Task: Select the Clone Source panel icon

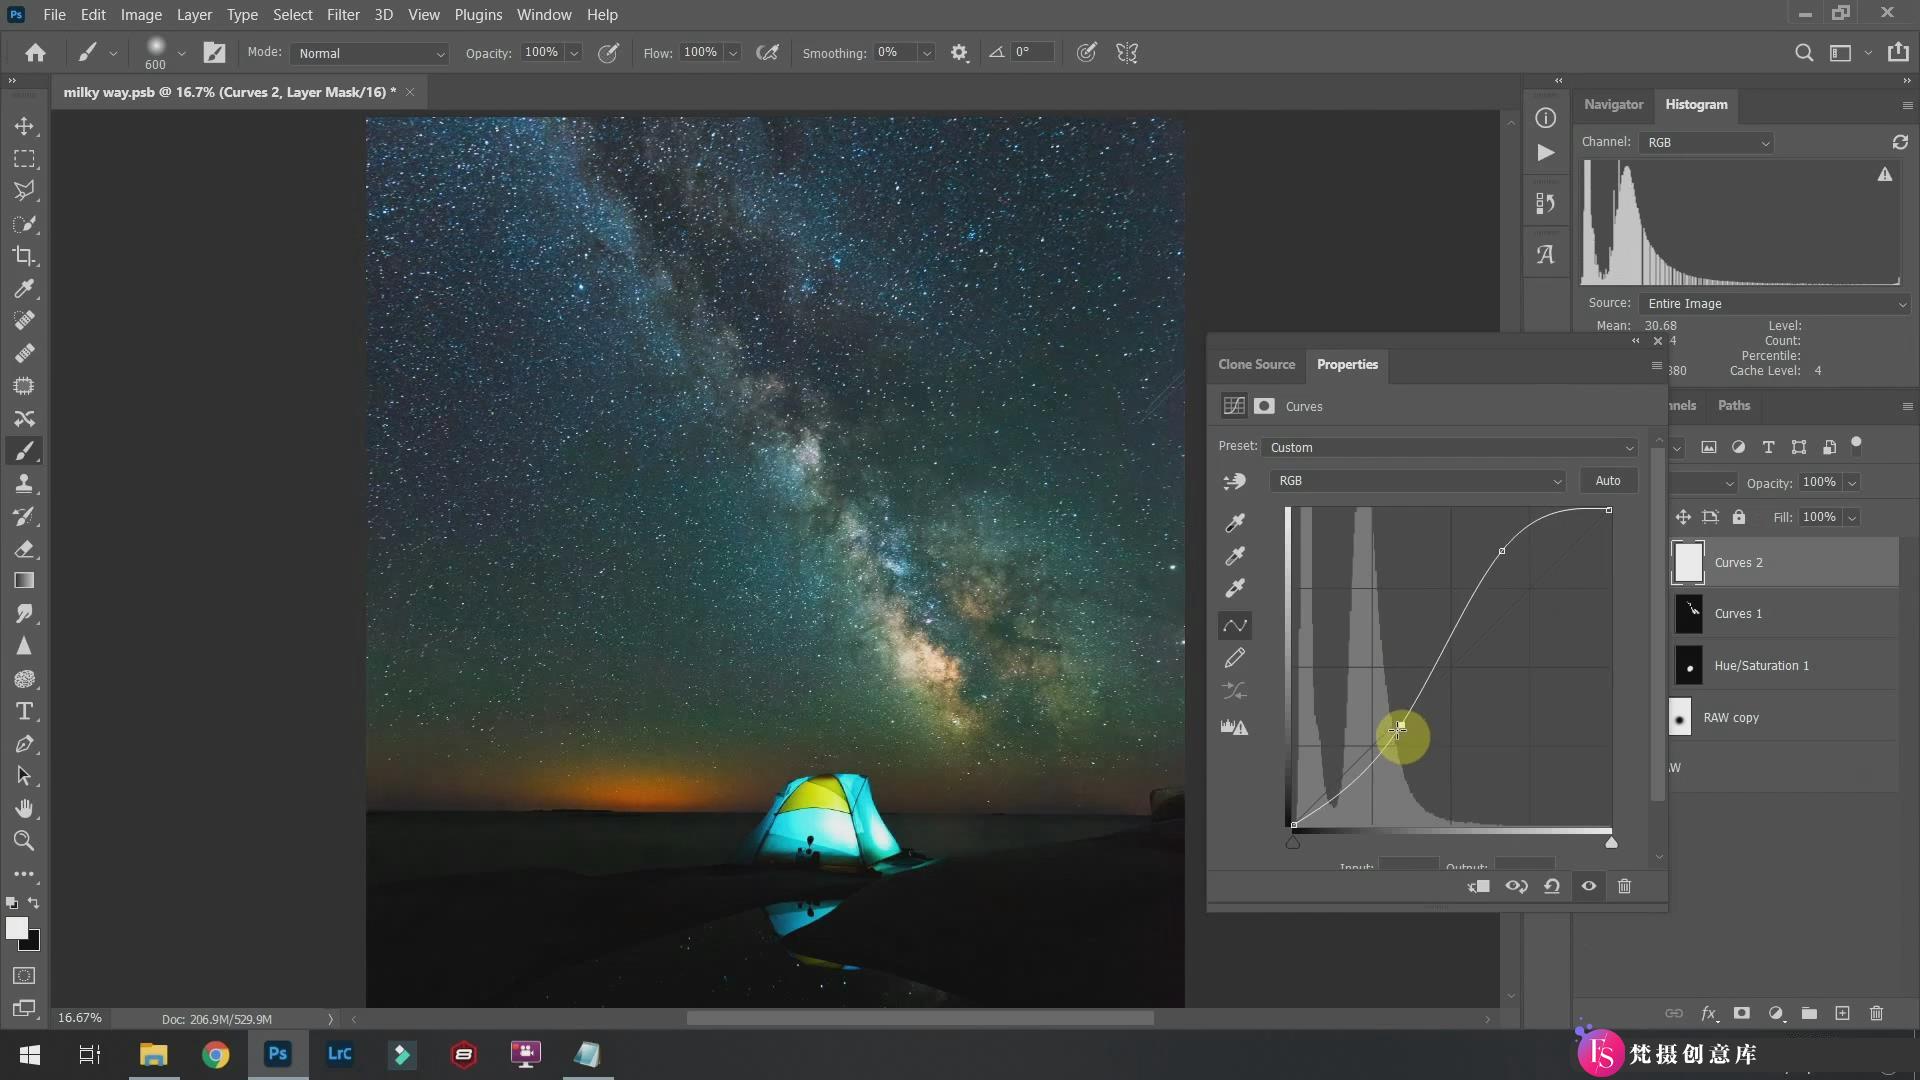Action: [1254, 364]
